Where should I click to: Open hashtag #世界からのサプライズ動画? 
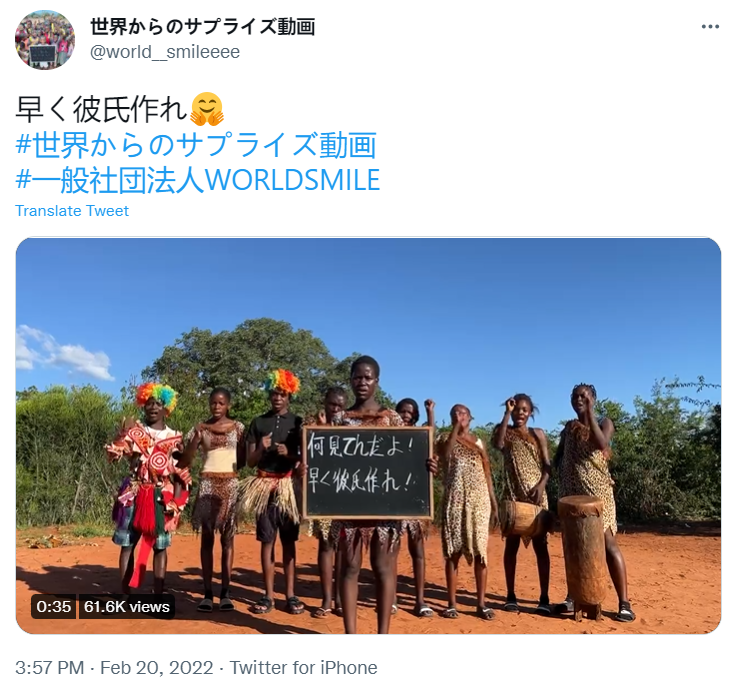196,145
